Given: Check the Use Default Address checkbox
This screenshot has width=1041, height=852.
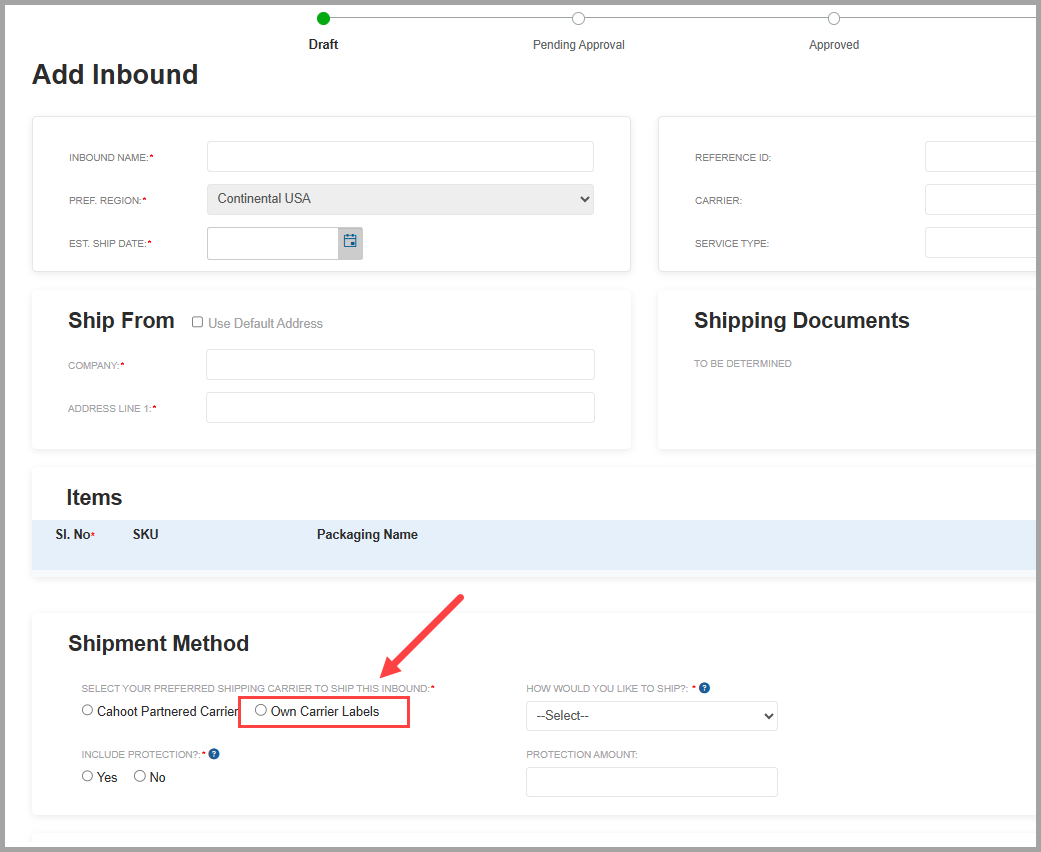Looking at the screenshot, I should pos(197,322).
